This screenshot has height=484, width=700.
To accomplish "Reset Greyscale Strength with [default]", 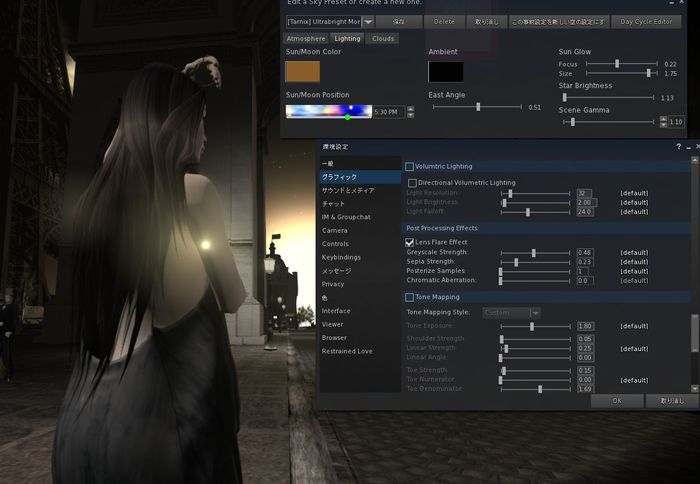I will [x=634, y=253].
